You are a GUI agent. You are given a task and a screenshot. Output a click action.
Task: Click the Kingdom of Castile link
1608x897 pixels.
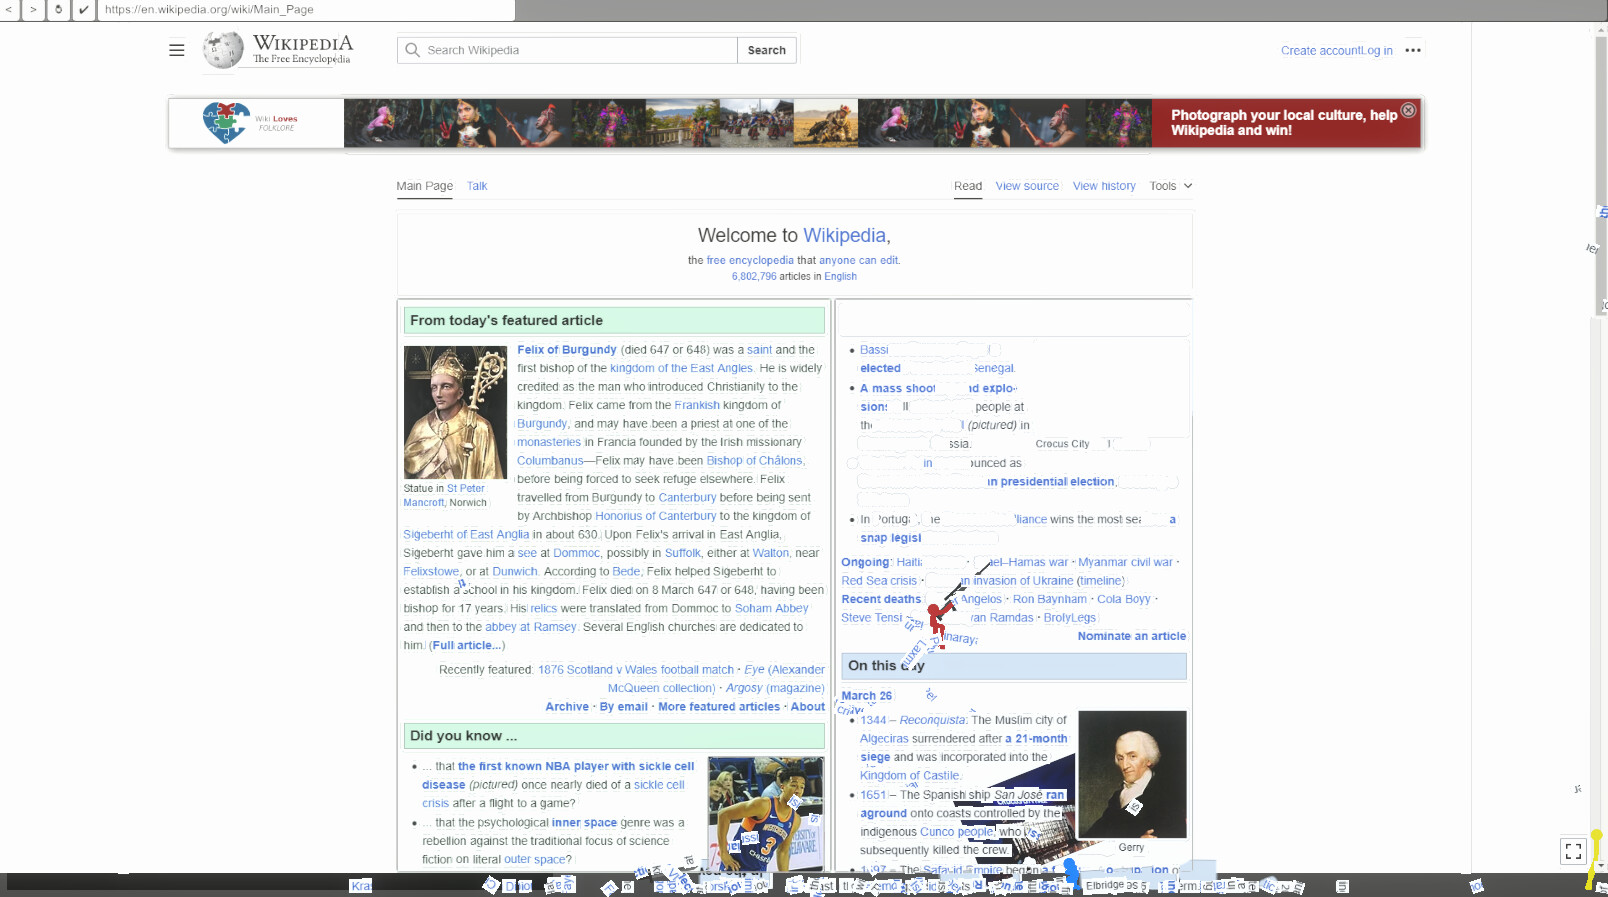(910, 776)
